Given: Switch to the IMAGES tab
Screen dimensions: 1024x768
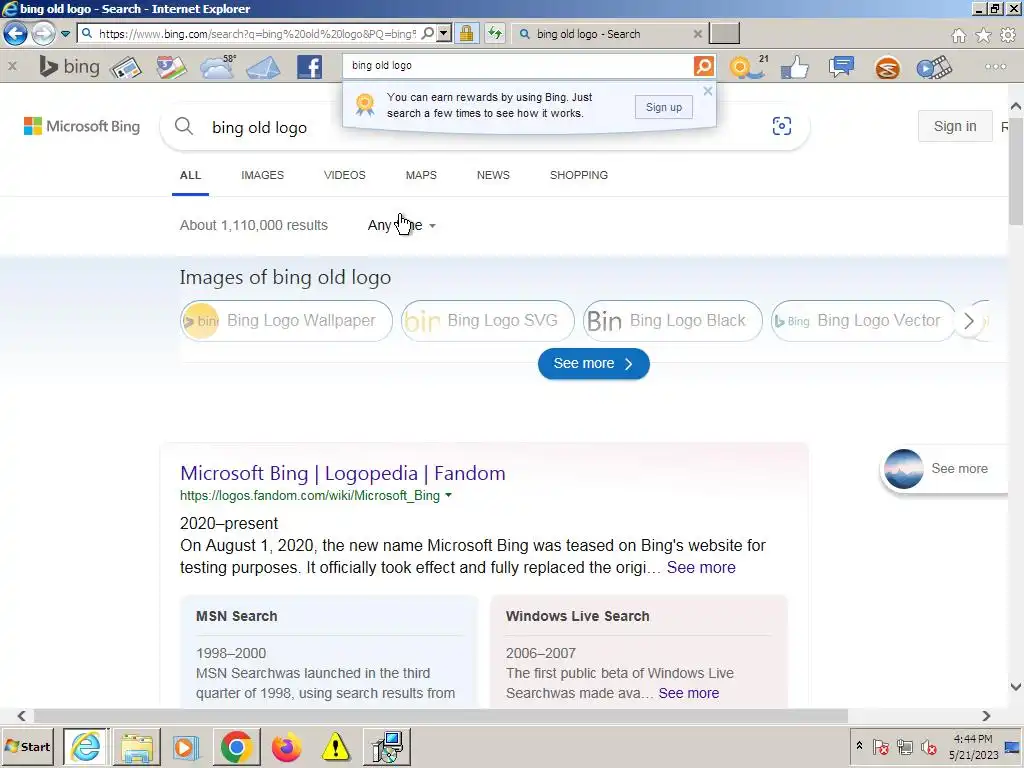Looking at the screenshot, I should (263, 175).
